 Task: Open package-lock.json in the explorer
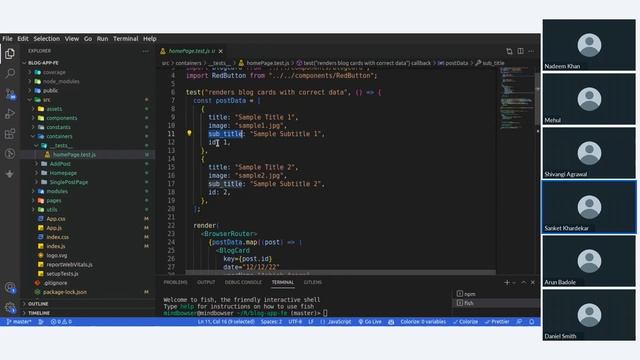pos(64,292)
